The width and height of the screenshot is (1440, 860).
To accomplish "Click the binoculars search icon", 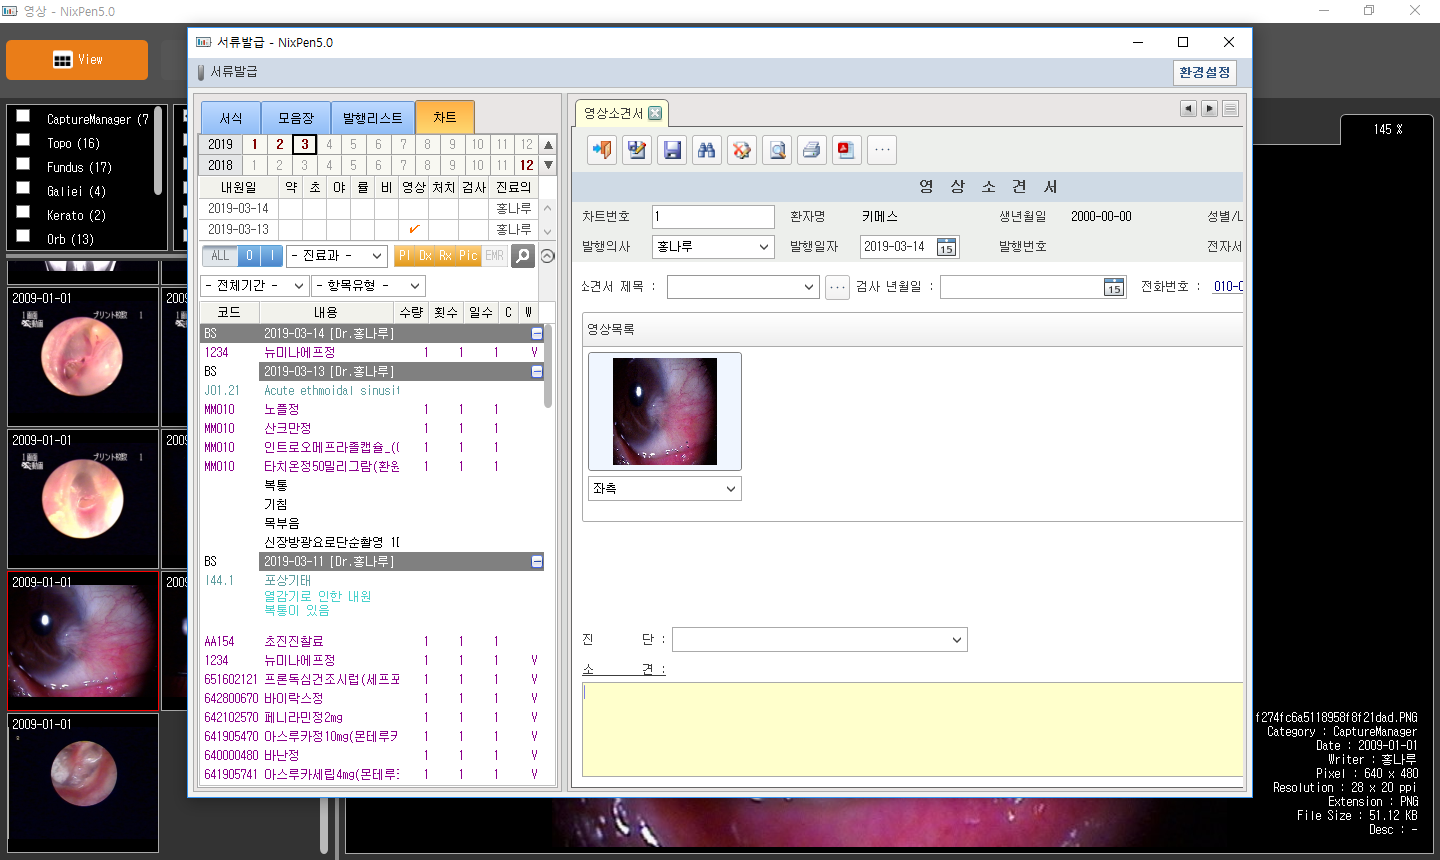I will pos(707,150).
